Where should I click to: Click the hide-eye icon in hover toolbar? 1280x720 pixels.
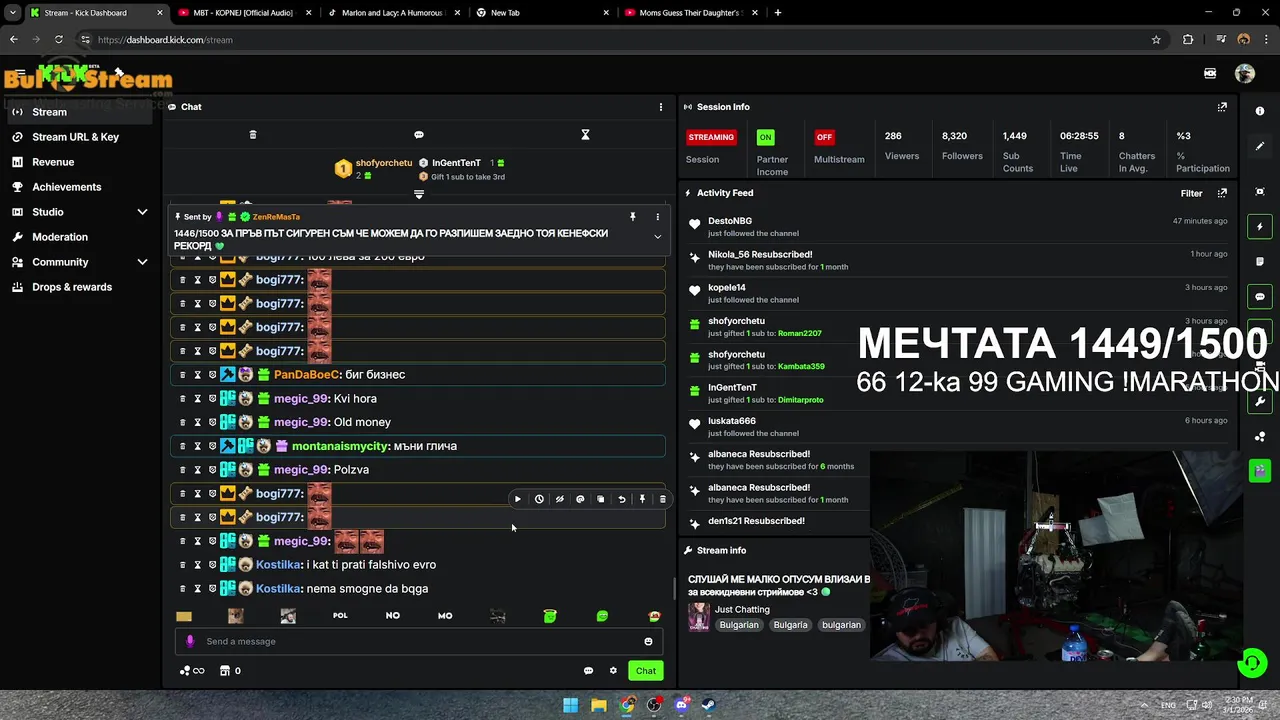[559, 499]
